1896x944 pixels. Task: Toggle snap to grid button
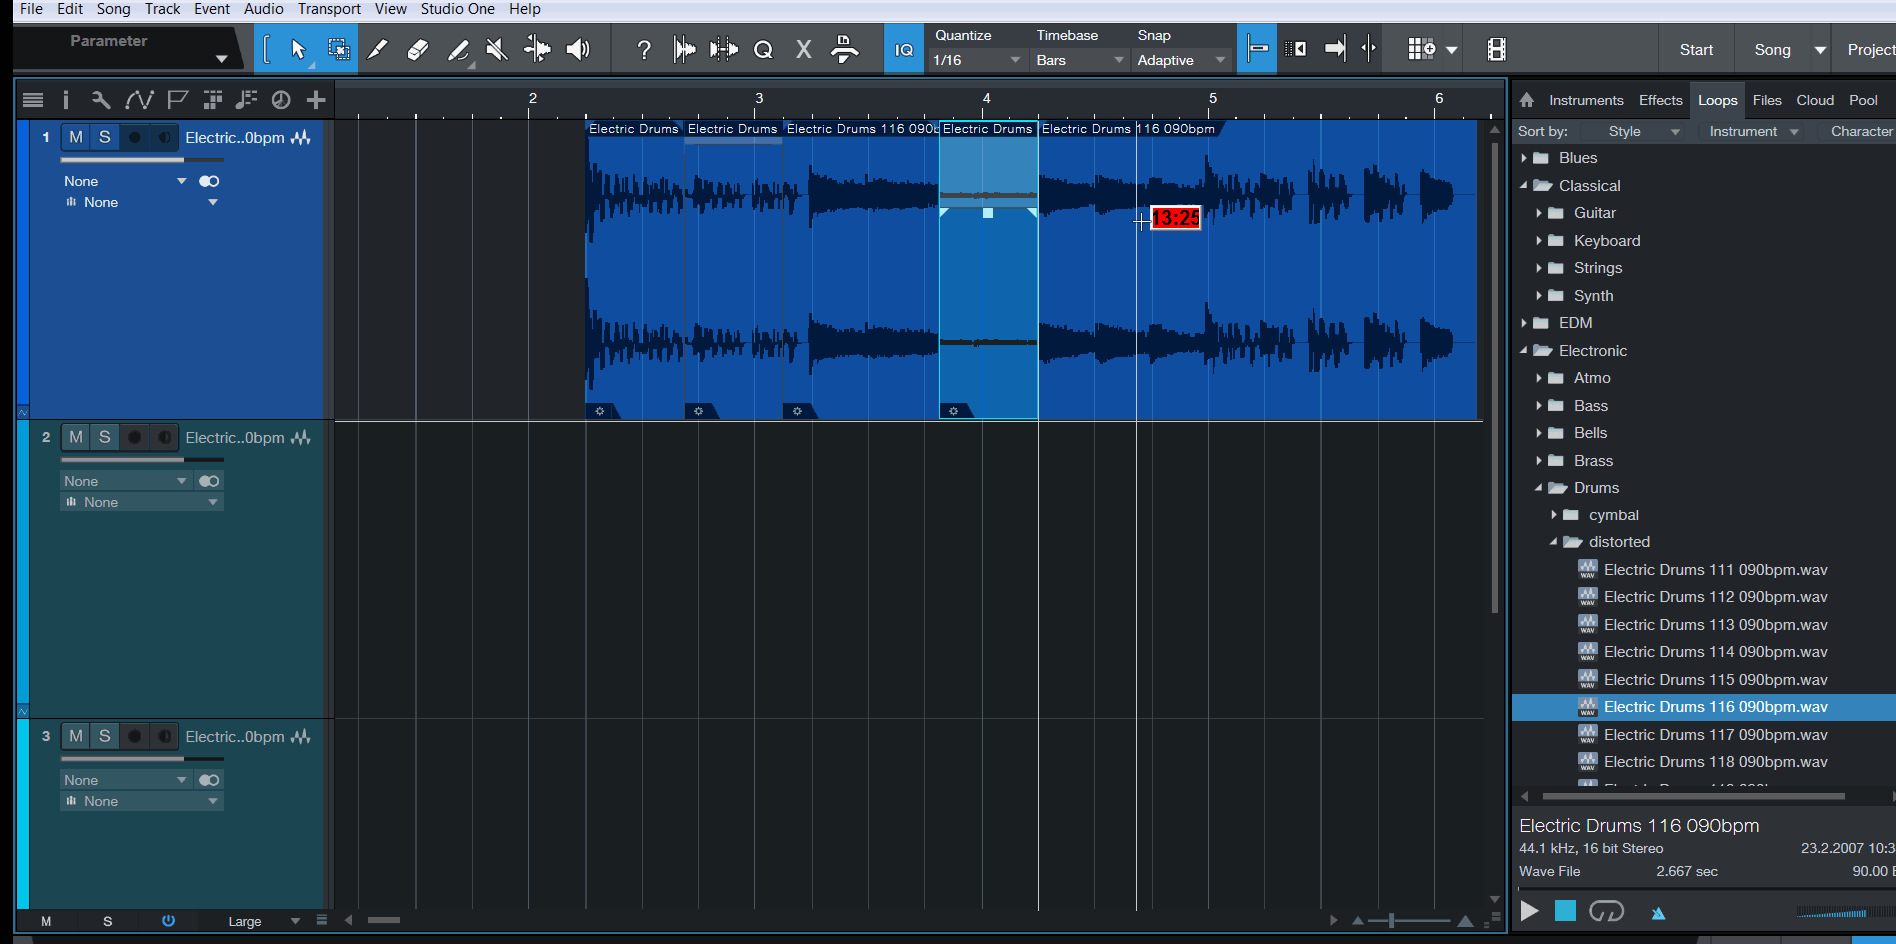[x=1258, y=49]
